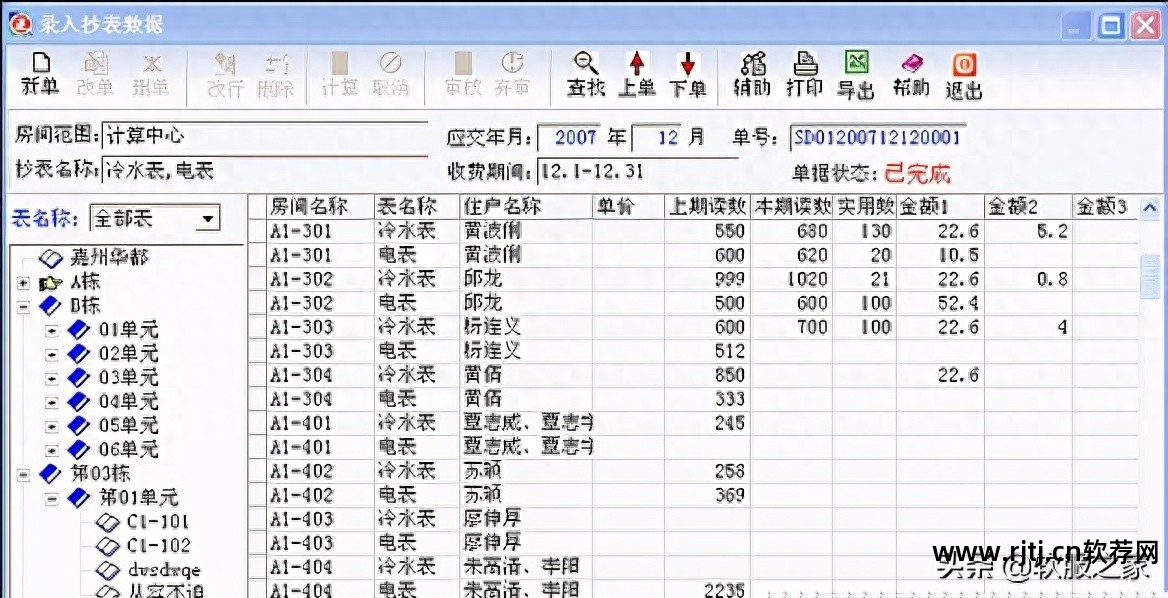
Task: Open 帮助 help book icon
Action: pos(911,63)
